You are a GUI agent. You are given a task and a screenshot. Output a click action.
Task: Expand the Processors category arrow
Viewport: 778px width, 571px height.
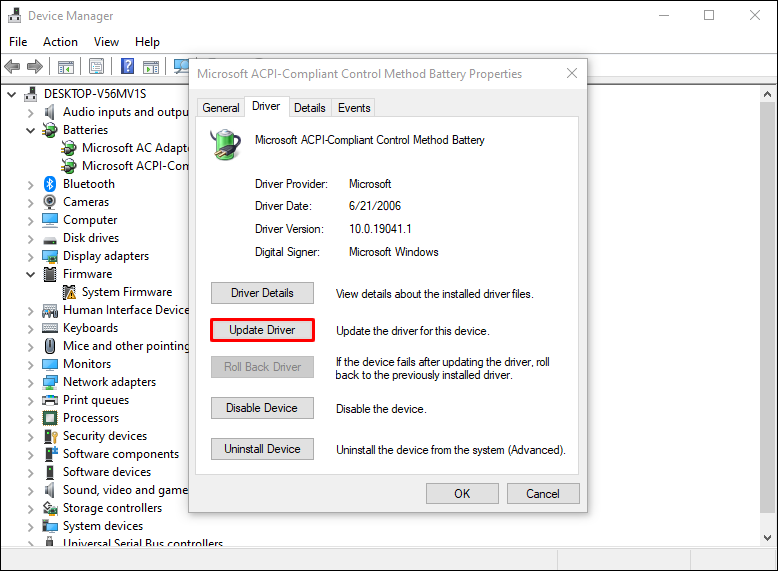tap(31, 419)
